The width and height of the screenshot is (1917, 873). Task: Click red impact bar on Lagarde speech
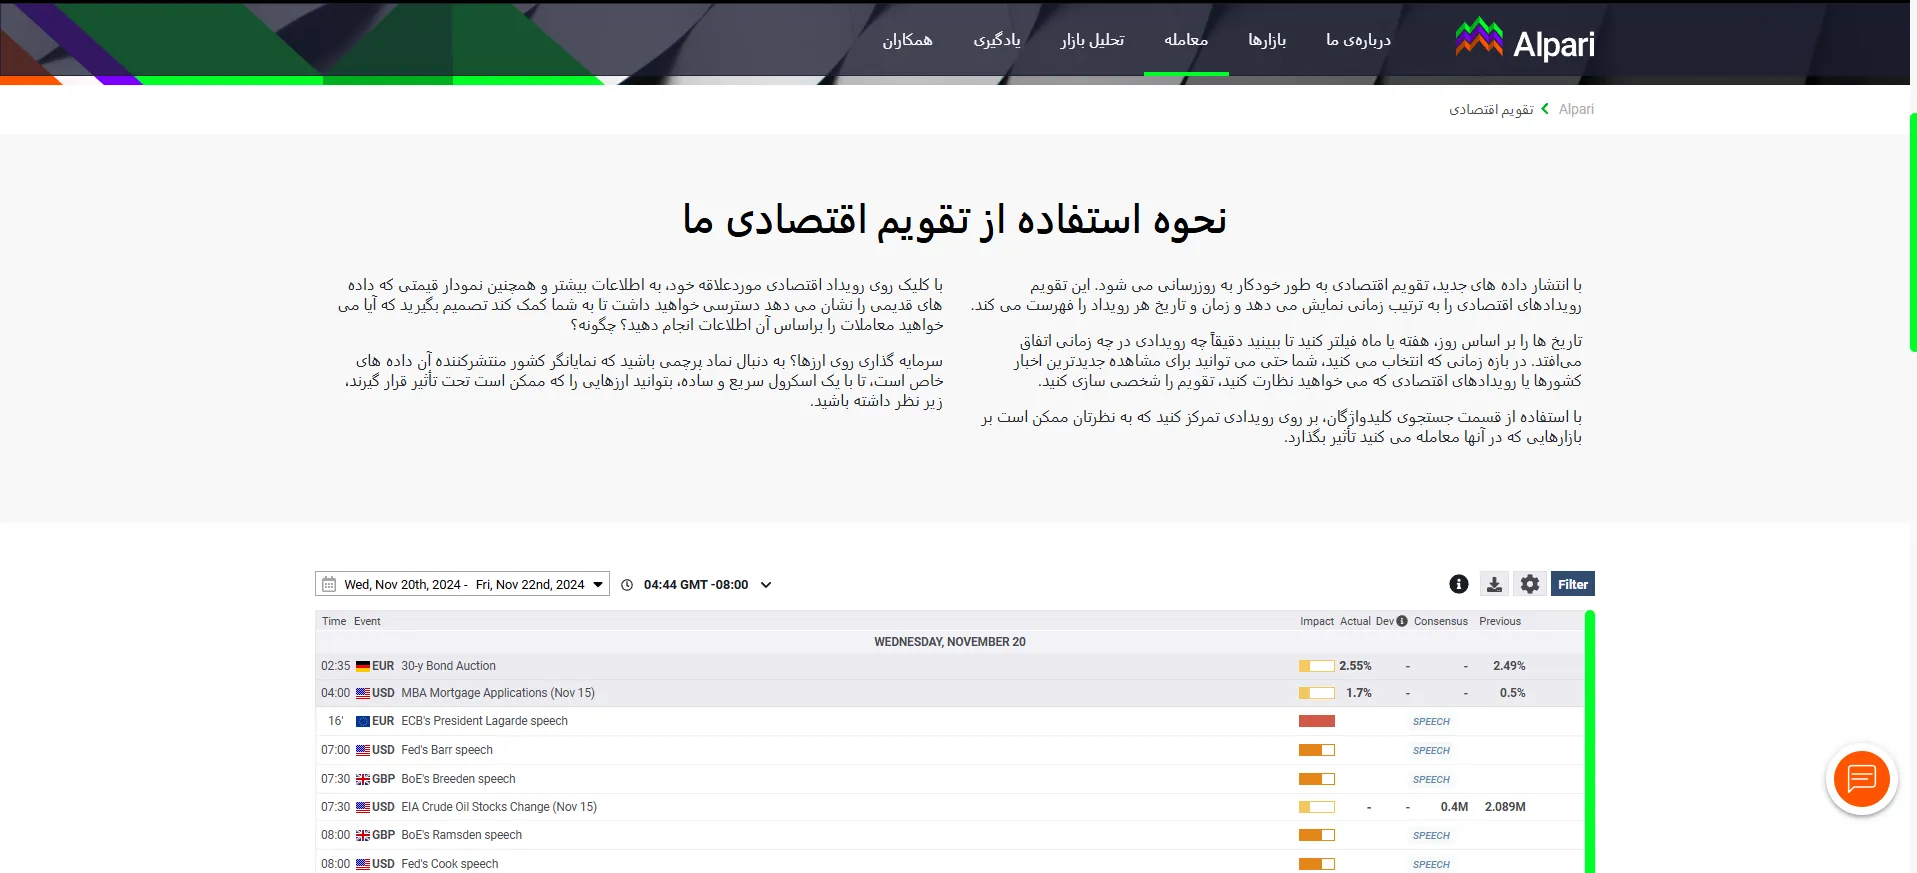pyautogui.click(x=1317, y=721)
